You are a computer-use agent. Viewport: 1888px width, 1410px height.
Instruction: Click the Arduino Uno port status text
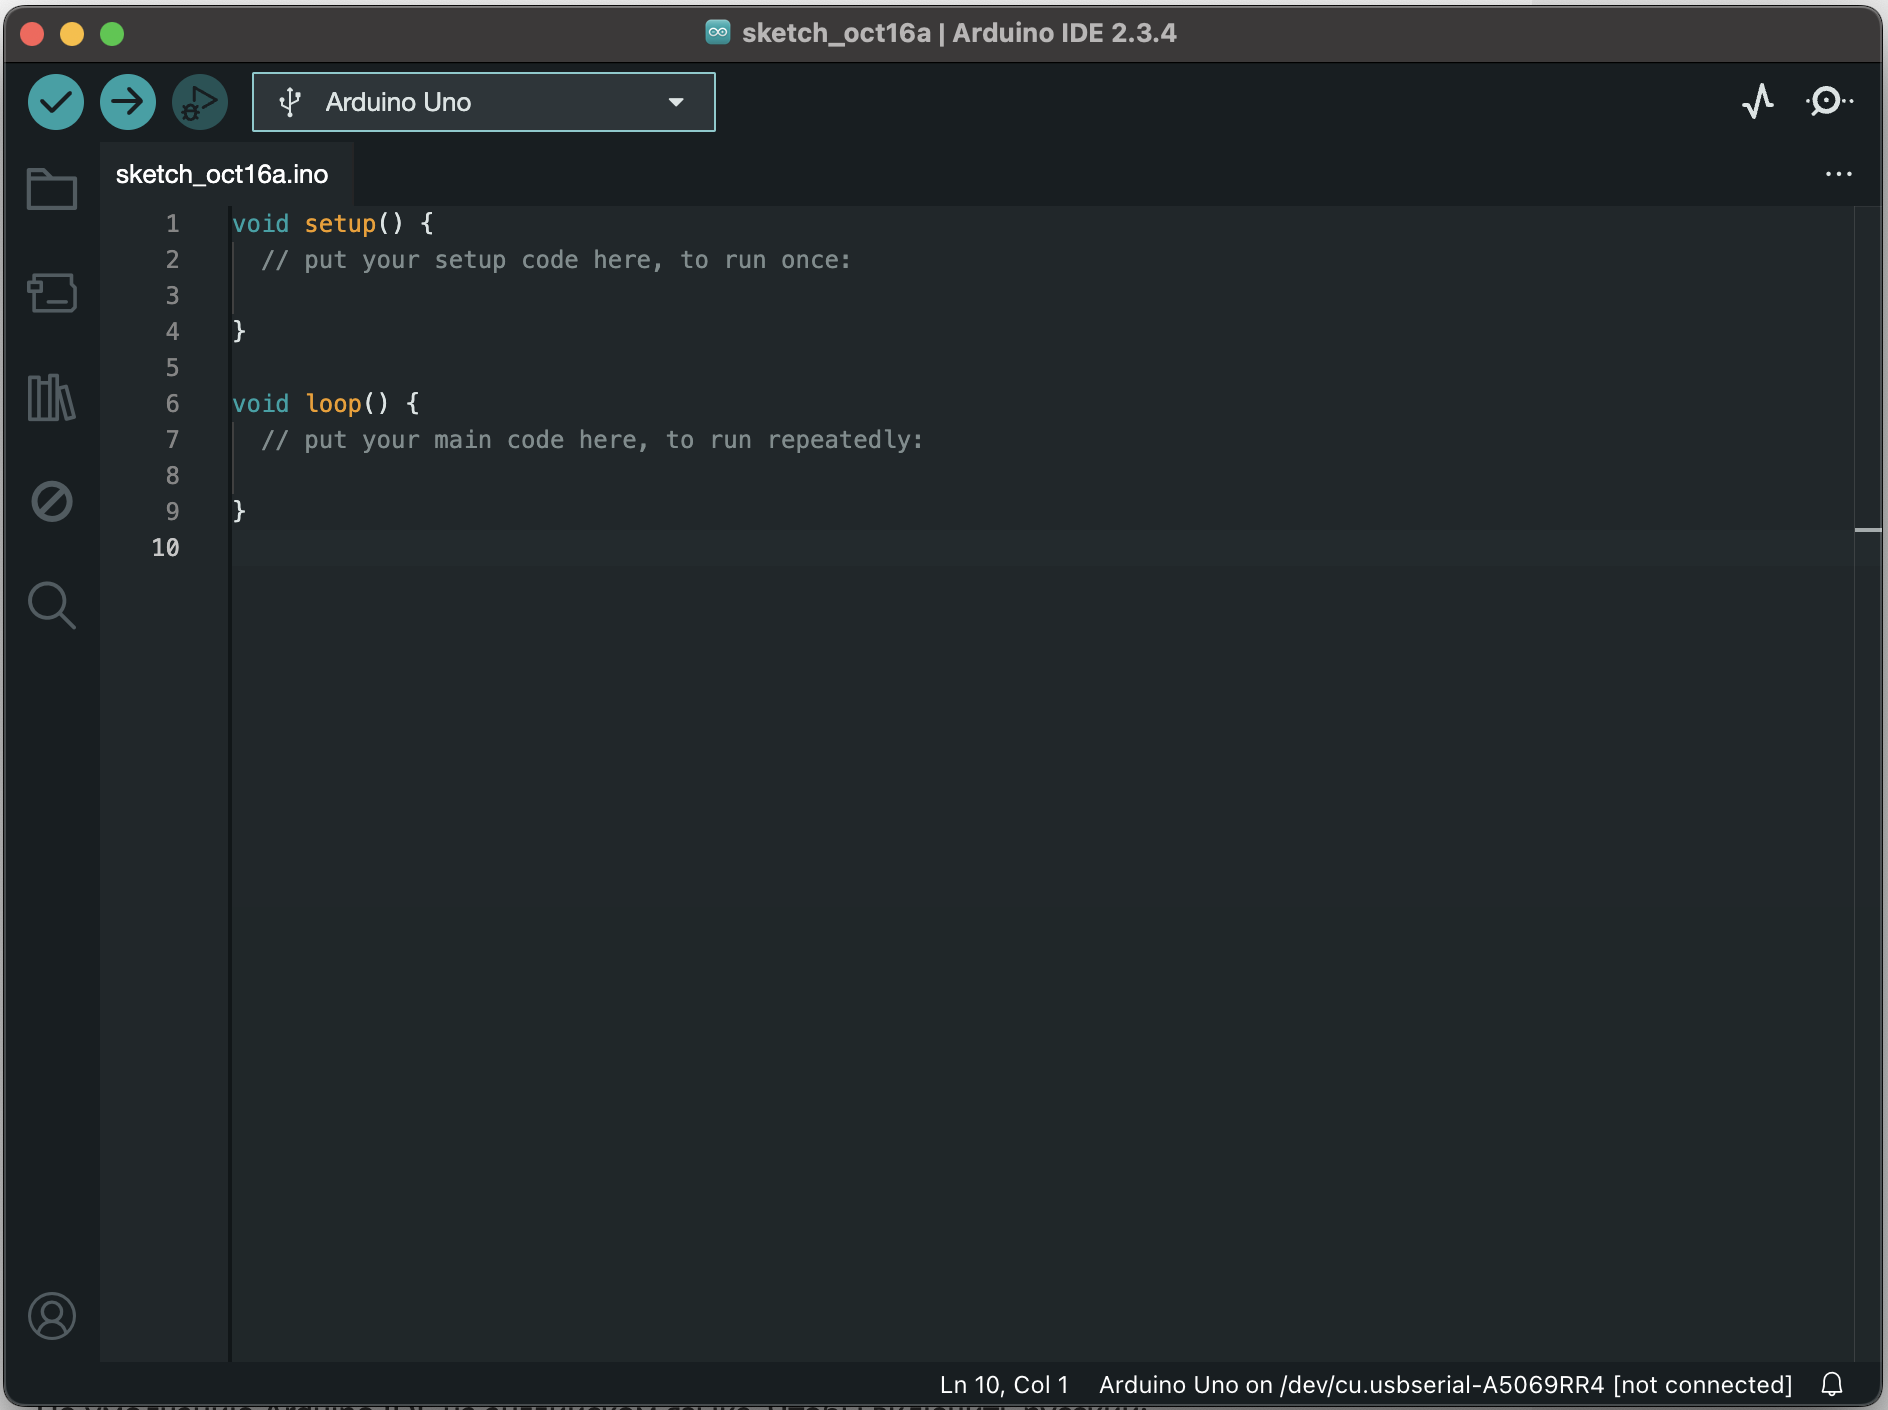coord(1445,1385)
